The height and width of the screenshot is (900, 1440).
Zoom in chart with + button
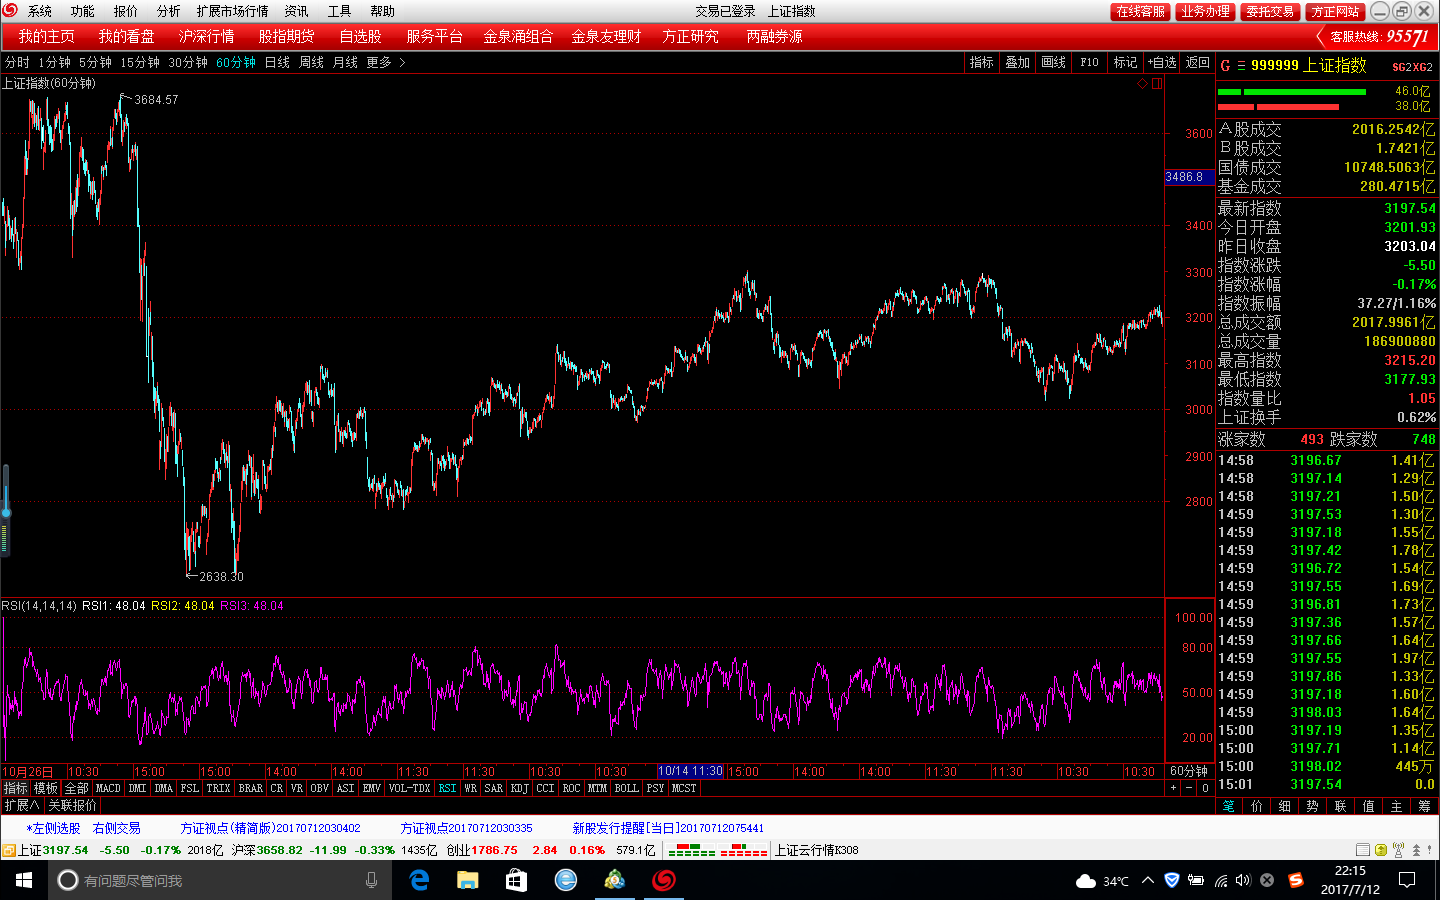[1174, 788]
